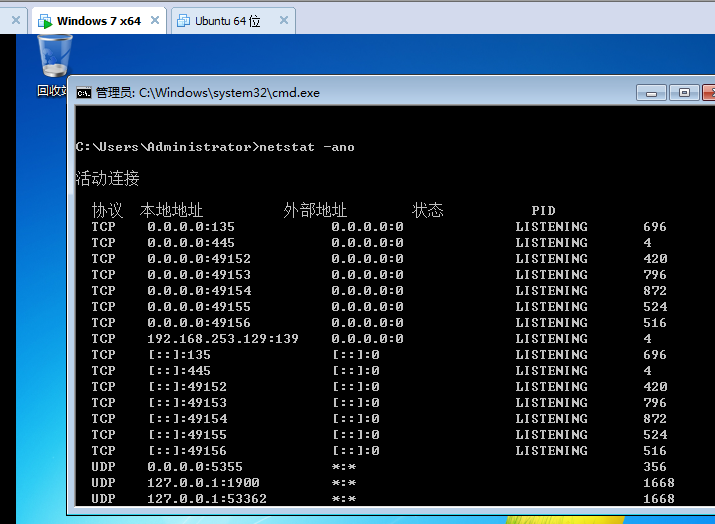The height and width of the screenshot is (524, 715).
Task: Click foreign address [::]:0 on [::]:135 row
Action: pyautogui.click(x=356, y=355)
